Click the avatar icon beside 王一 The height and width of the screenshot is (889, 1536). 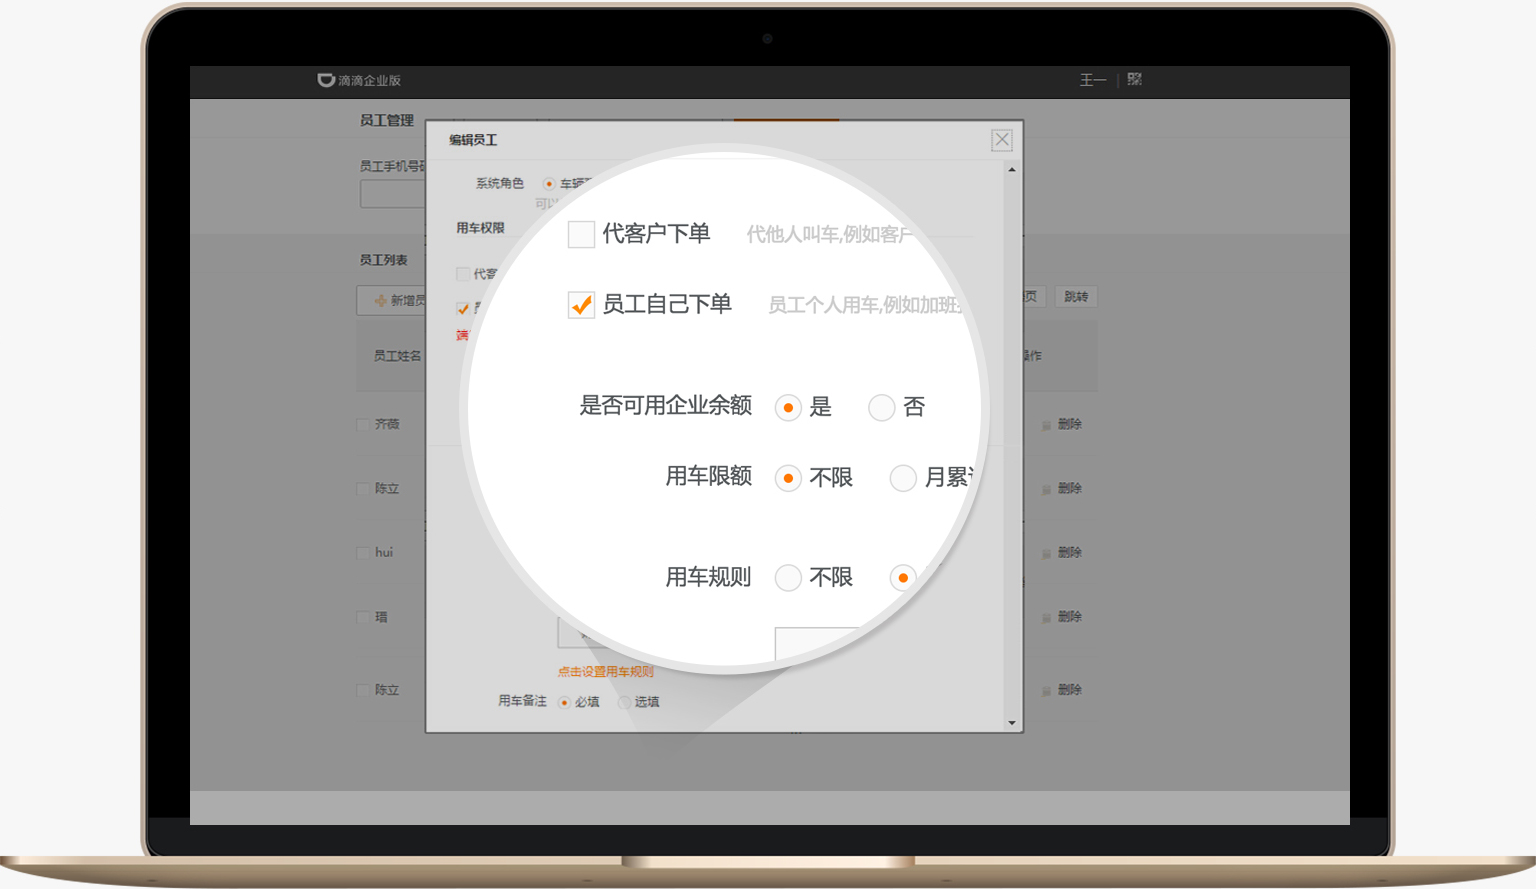coord(1134,80)
